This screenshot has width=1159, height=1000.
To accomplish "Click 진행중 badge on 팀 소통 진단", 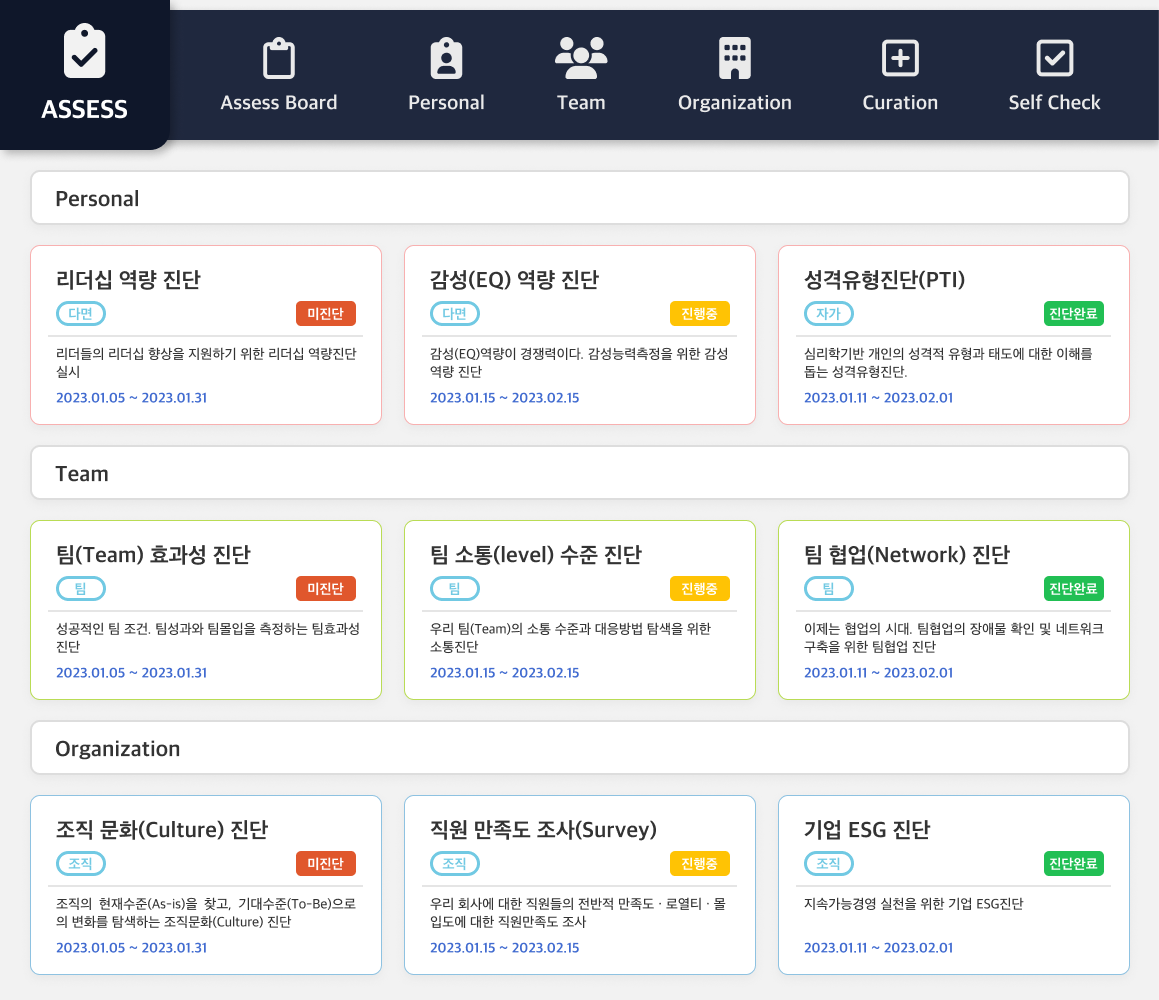I will point(699,589).
